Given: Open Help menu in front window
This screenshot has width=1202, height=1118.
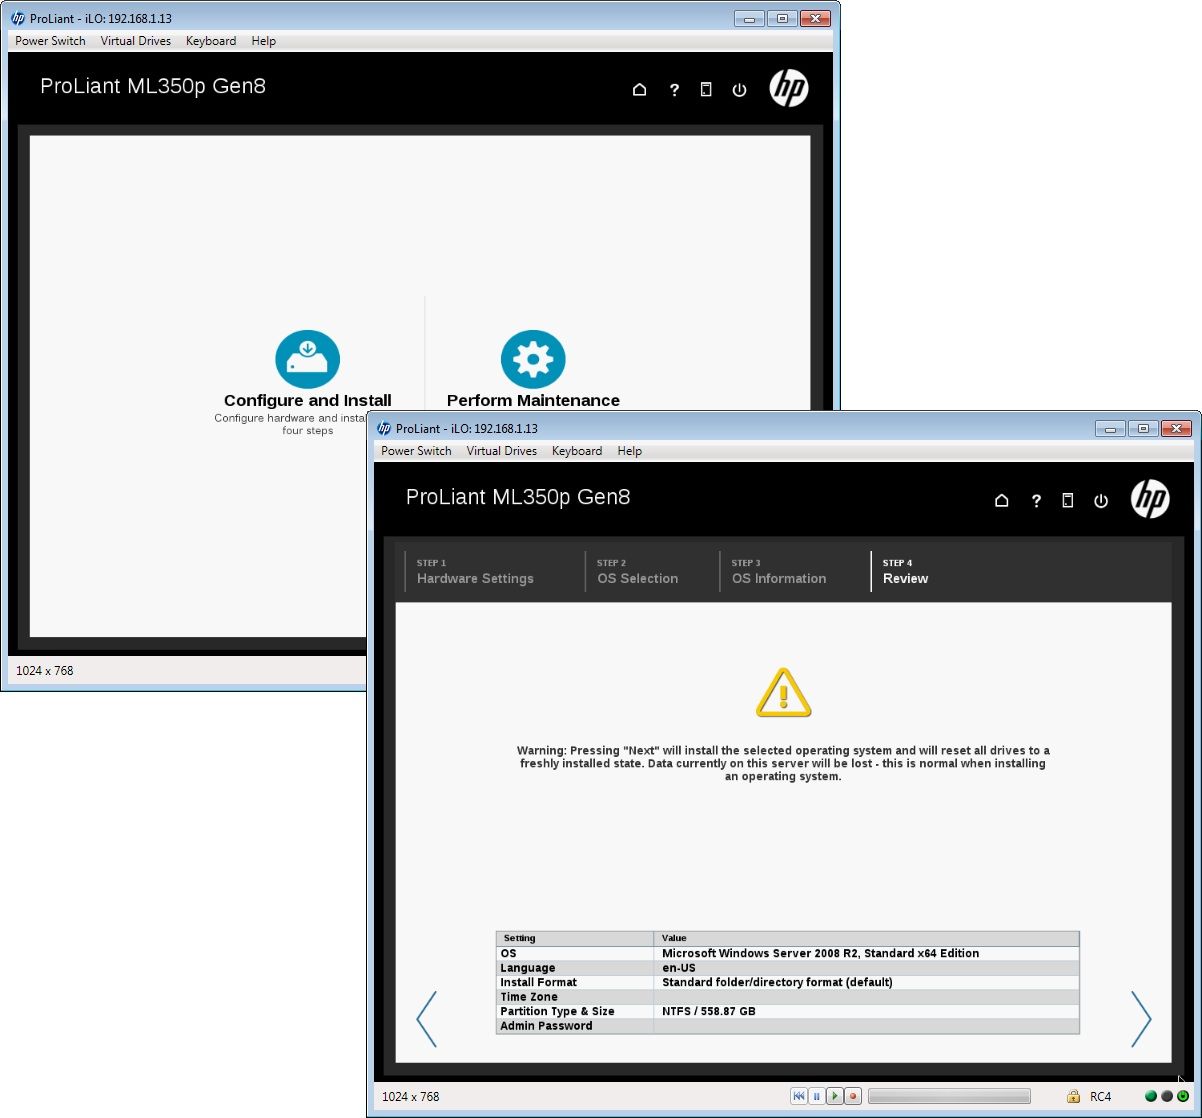Looking at the screenshot, I should tap(630, 451).
